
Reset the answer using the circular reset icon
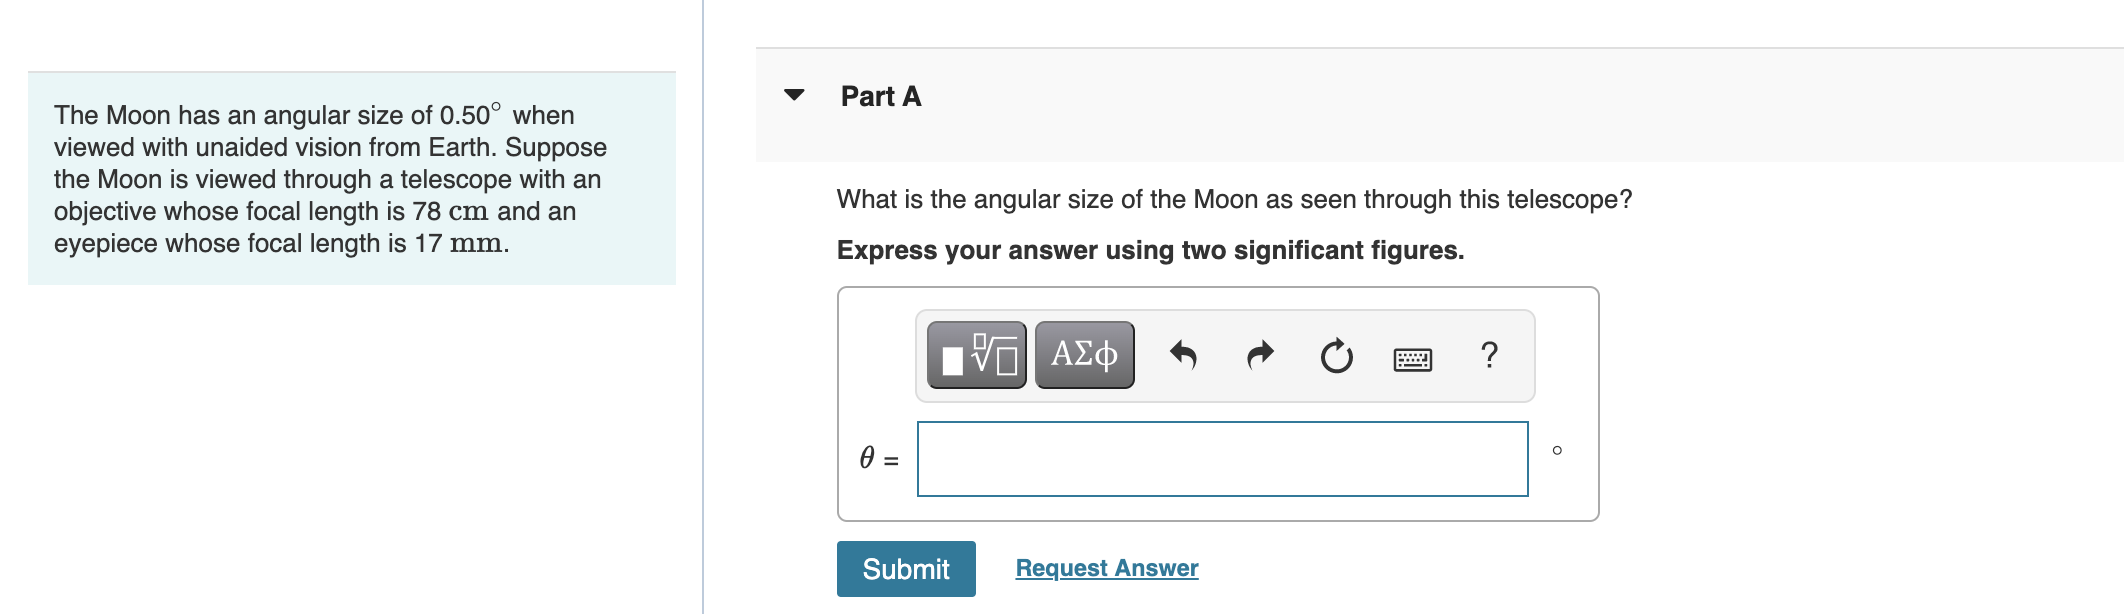pyautogui.click(x=1335, y=353)
